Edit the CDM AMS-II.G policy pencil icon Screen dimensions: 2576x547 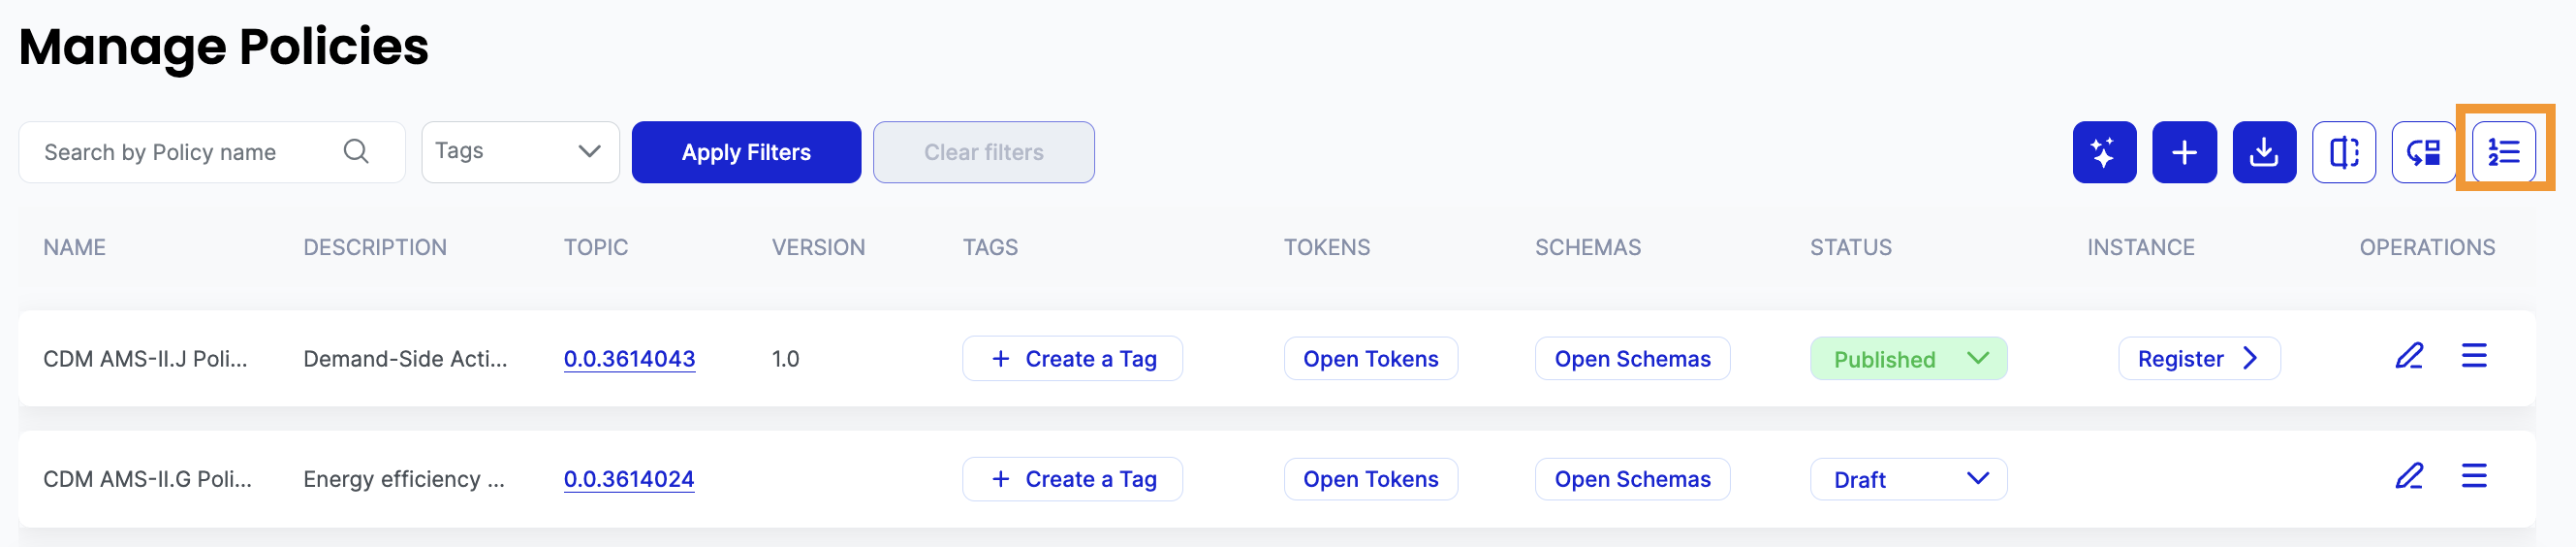tap(2409, 476)
